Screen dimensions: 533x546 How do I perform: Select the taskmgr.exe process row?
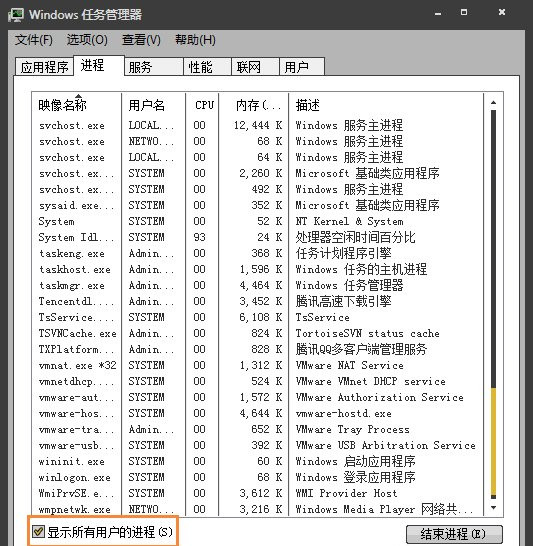pyautogui.click(x=258, y=286)
